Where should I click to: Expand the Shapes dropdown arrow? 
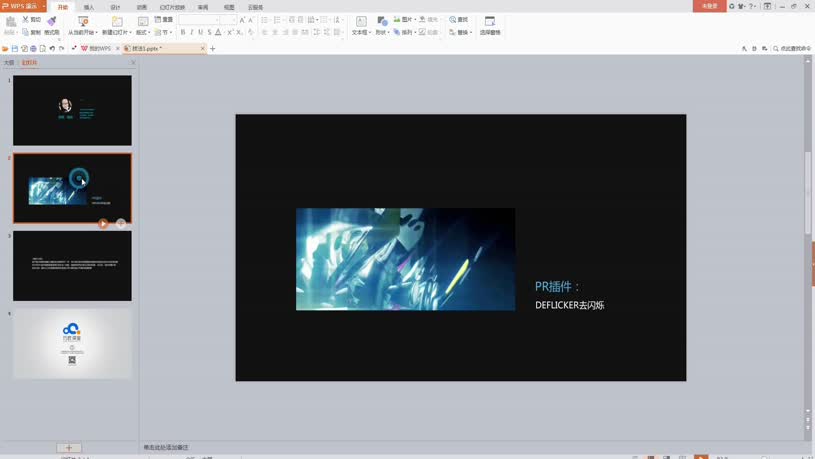tap(388, 32)
